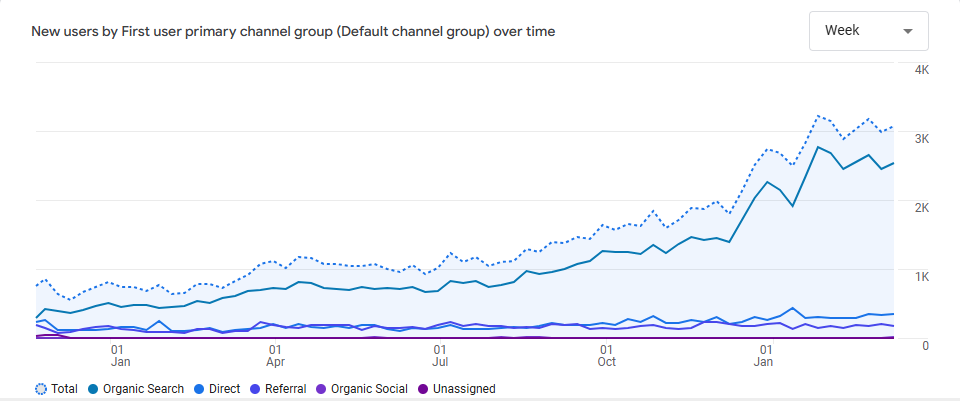
Task: Click the 2K y-axis label
Action: pos(922,208)
